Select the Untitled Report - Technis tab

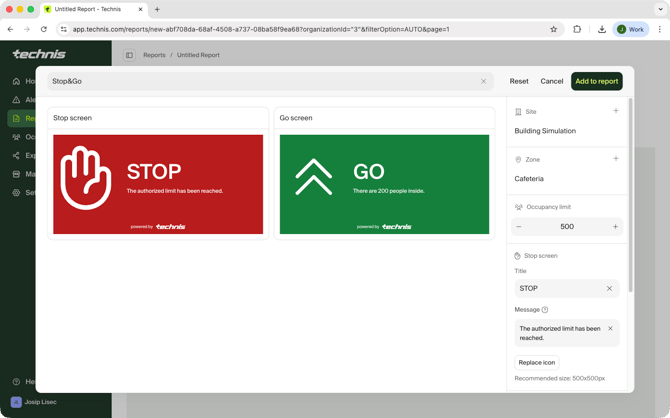coord(94,9)
